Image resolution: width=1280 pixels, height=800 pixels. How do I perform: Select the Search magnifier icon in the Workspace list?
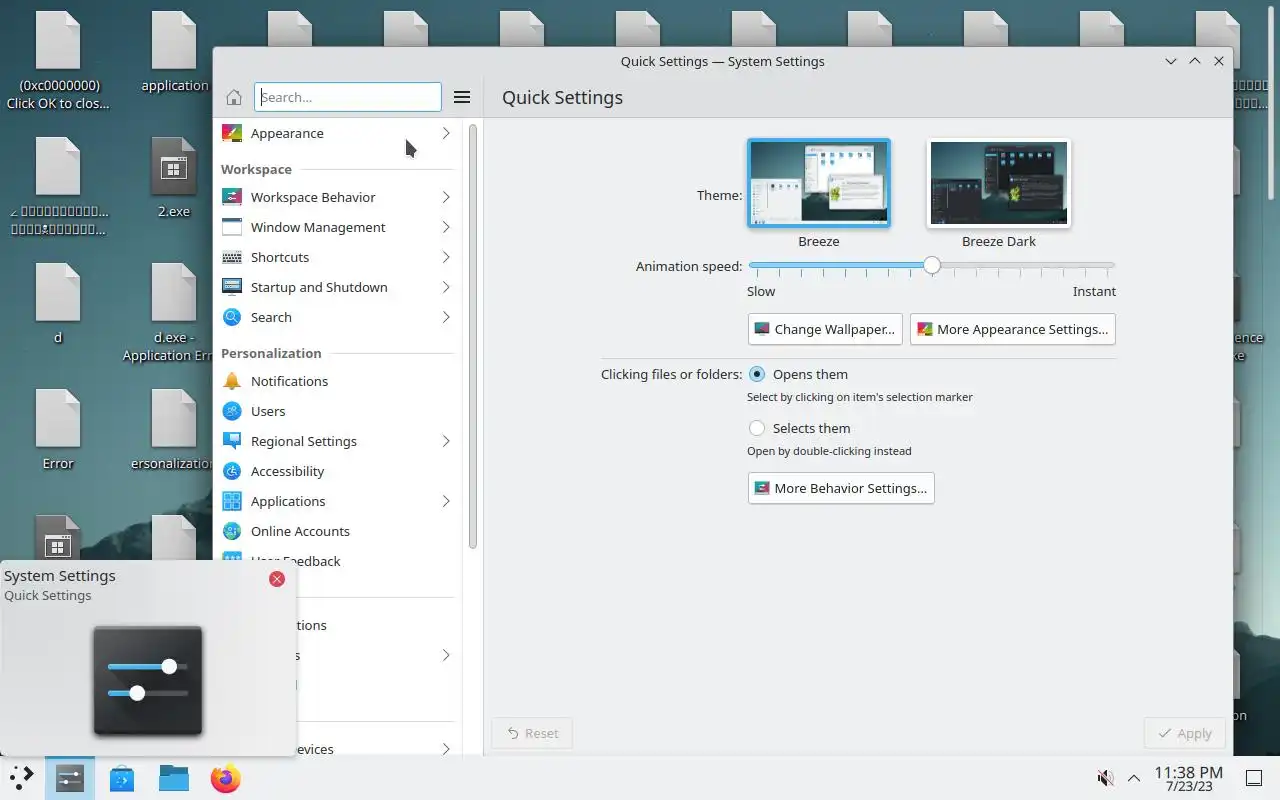[x=232, y=317]
